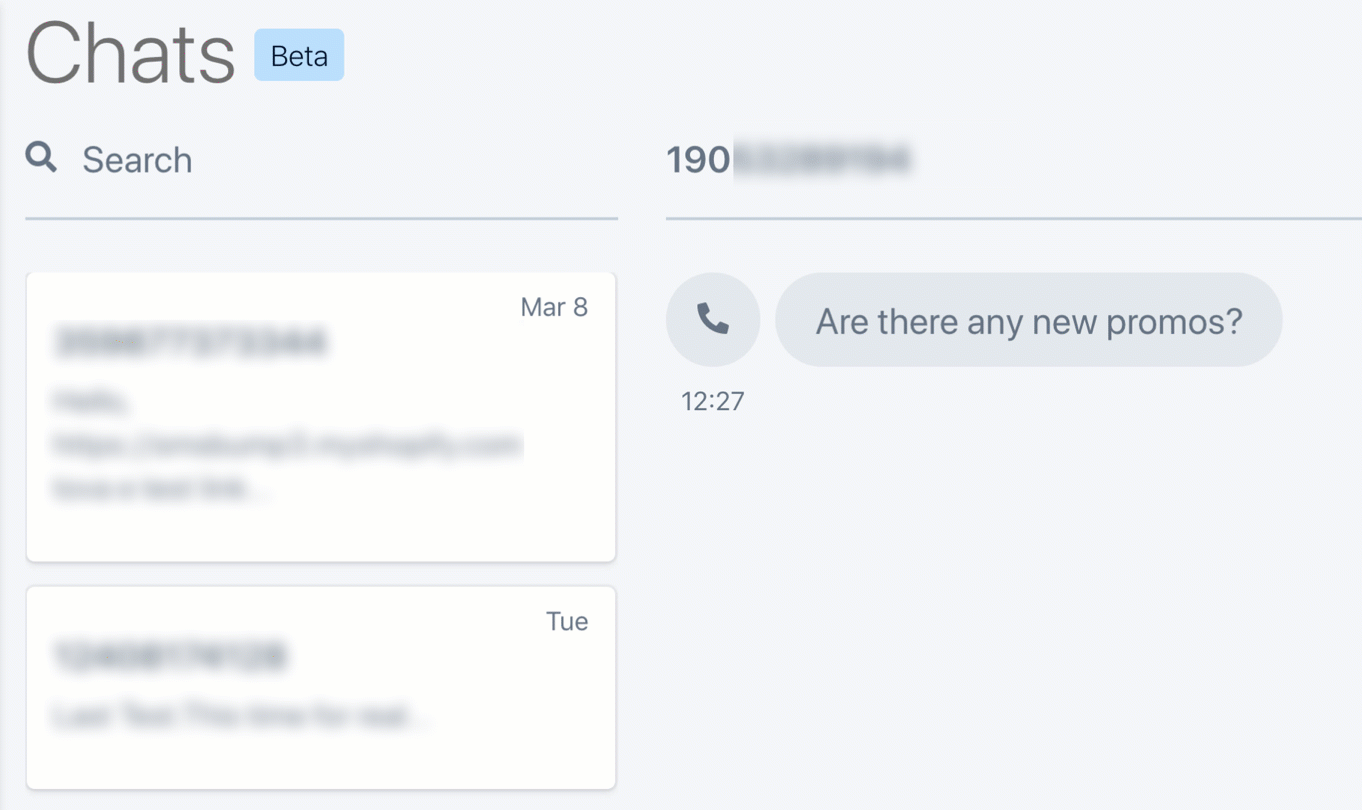This screenshot has width=1362, height=810.
Task: Click the Chats page heading
Action: click(130, 56)
